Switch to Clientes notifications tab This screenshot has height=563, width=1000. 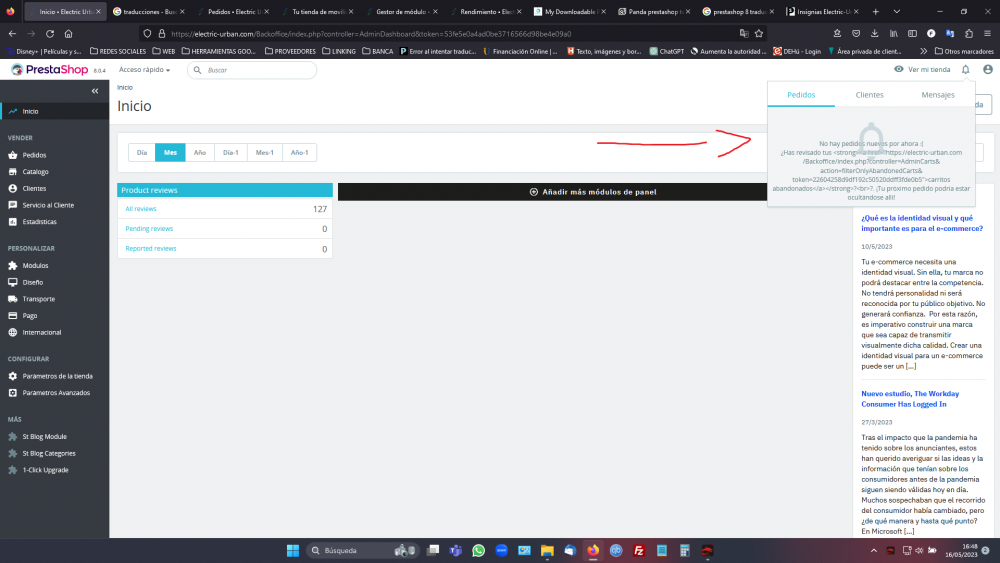(x=869, y=94)
